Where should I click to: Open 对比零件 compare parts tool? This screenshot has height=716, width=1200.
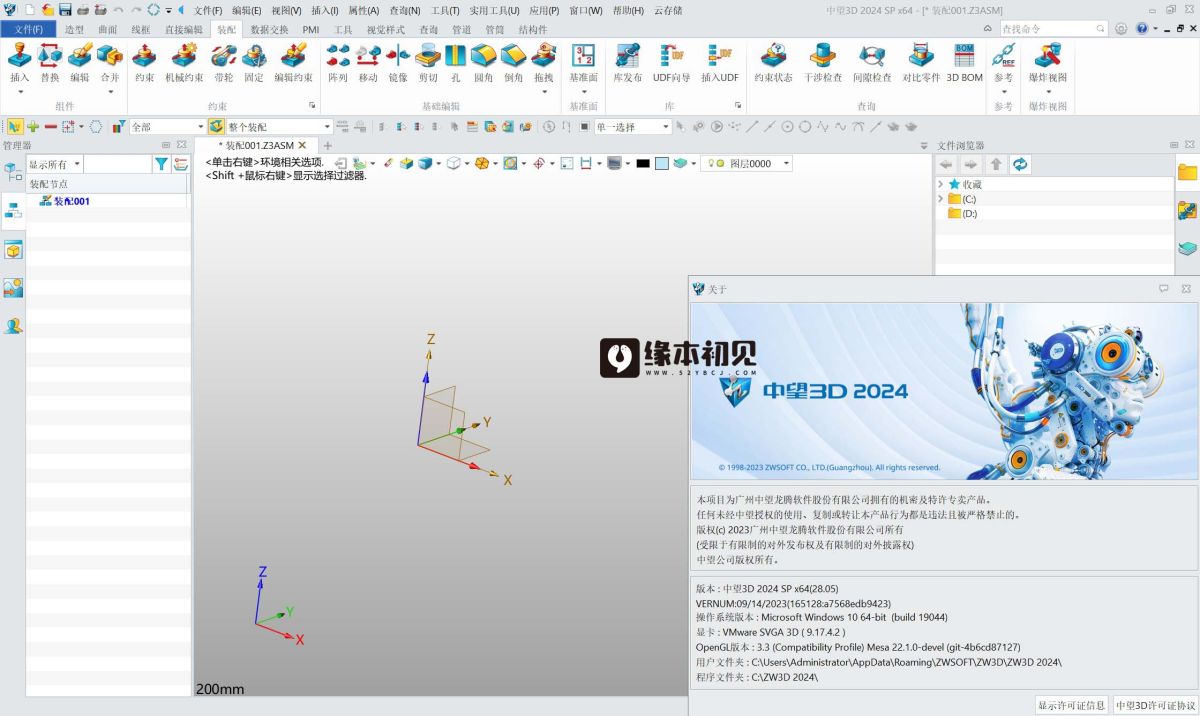[921, 55]
